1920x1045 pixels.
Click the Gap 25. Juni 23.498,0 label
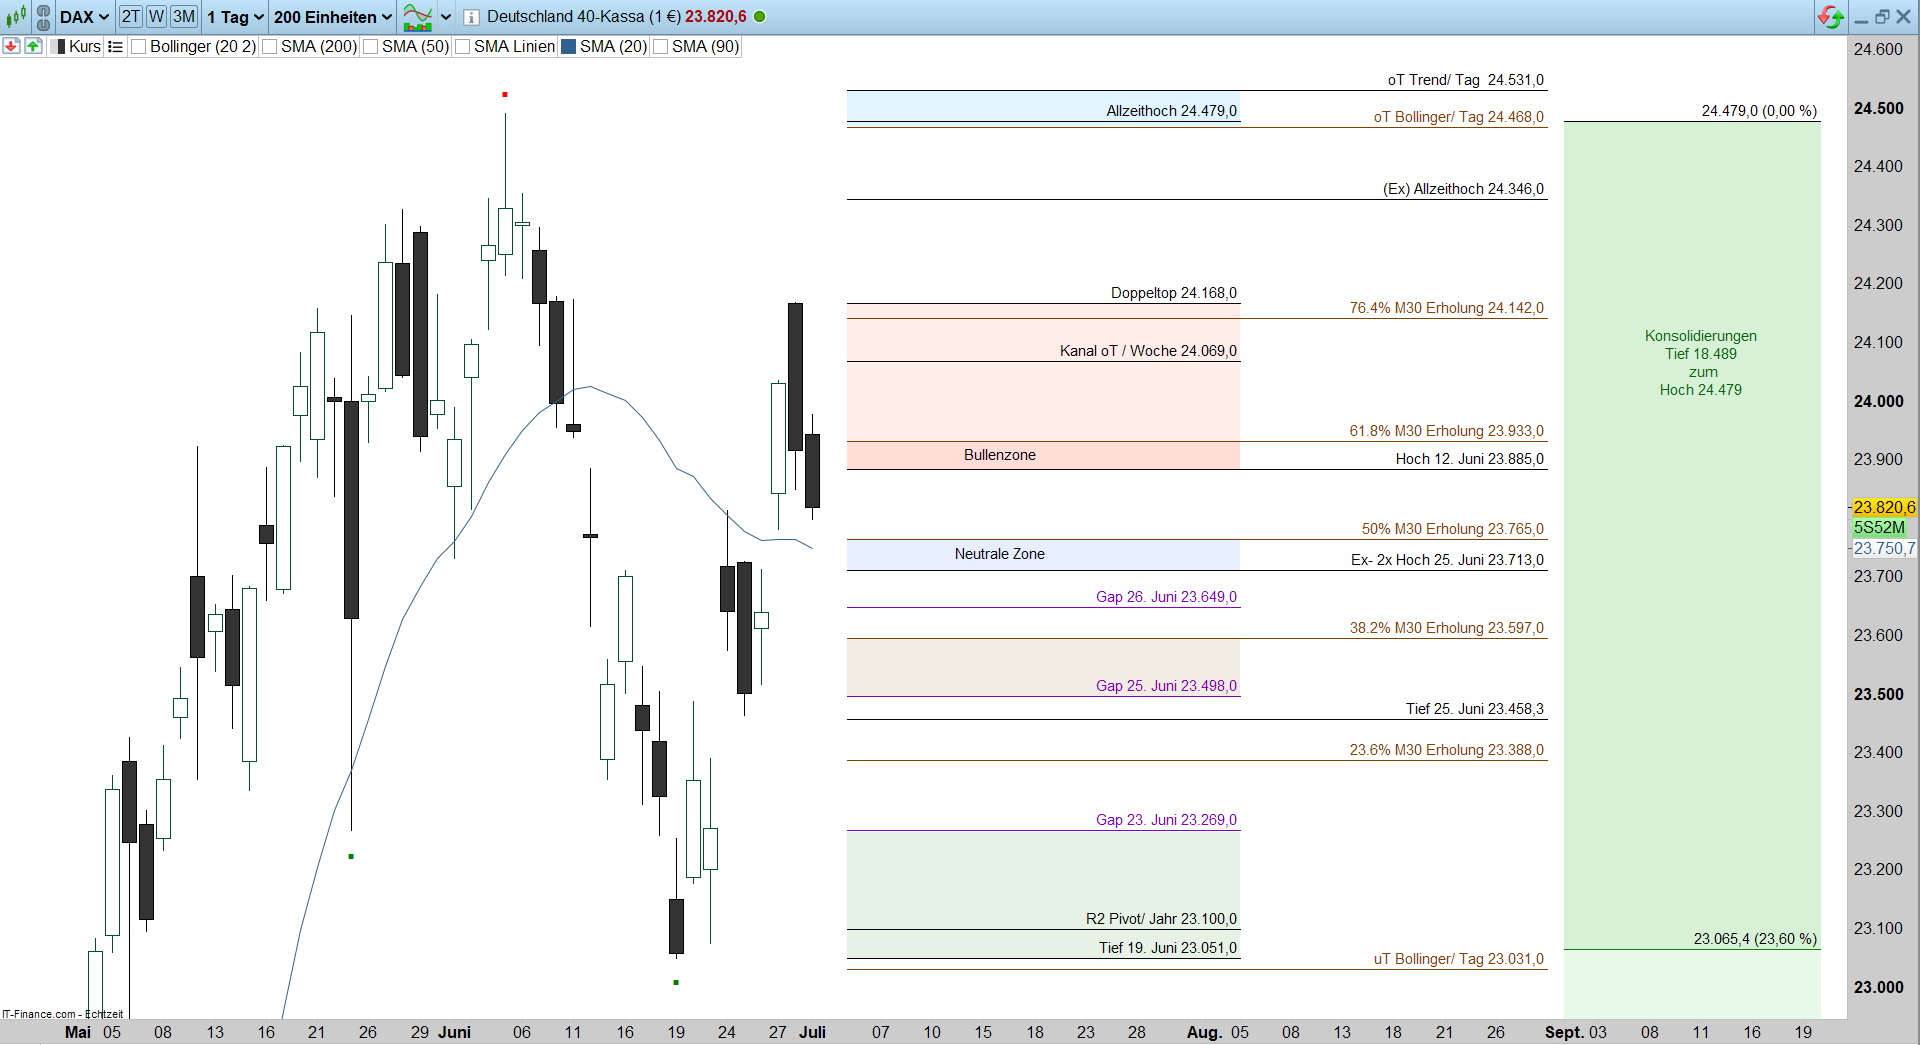click(x=1166, y=686)
